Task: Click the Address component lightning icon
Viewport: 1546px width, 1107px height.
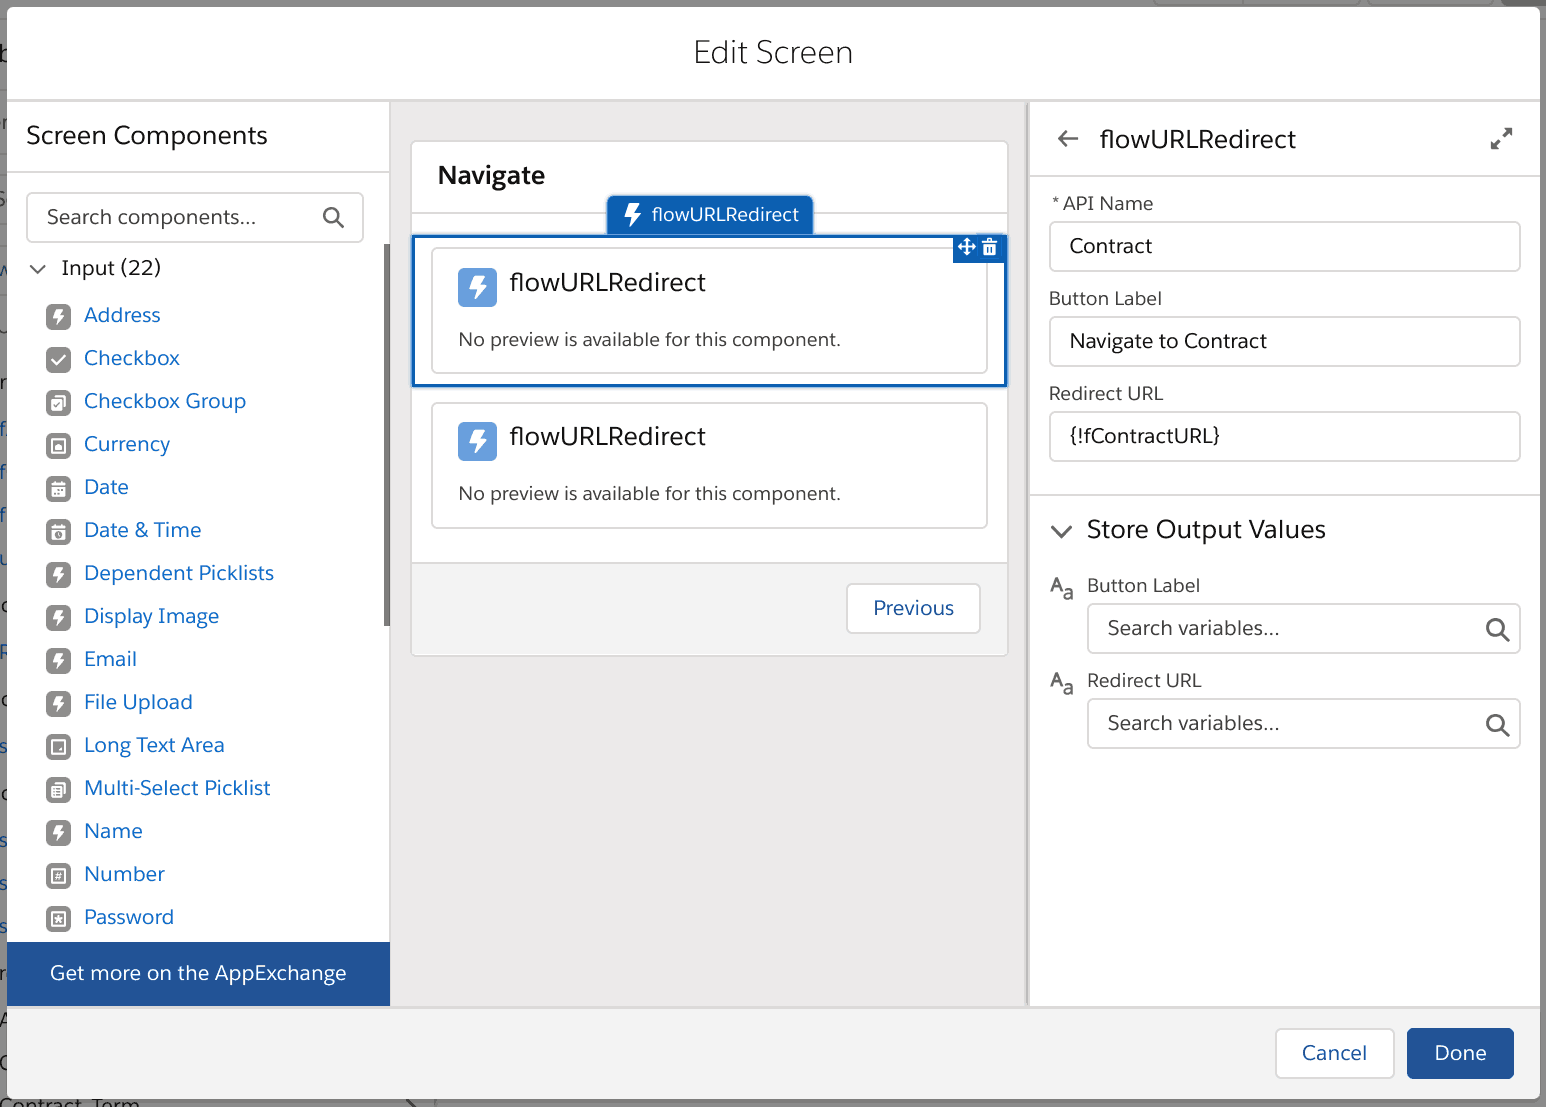Action: coord(58,316)
